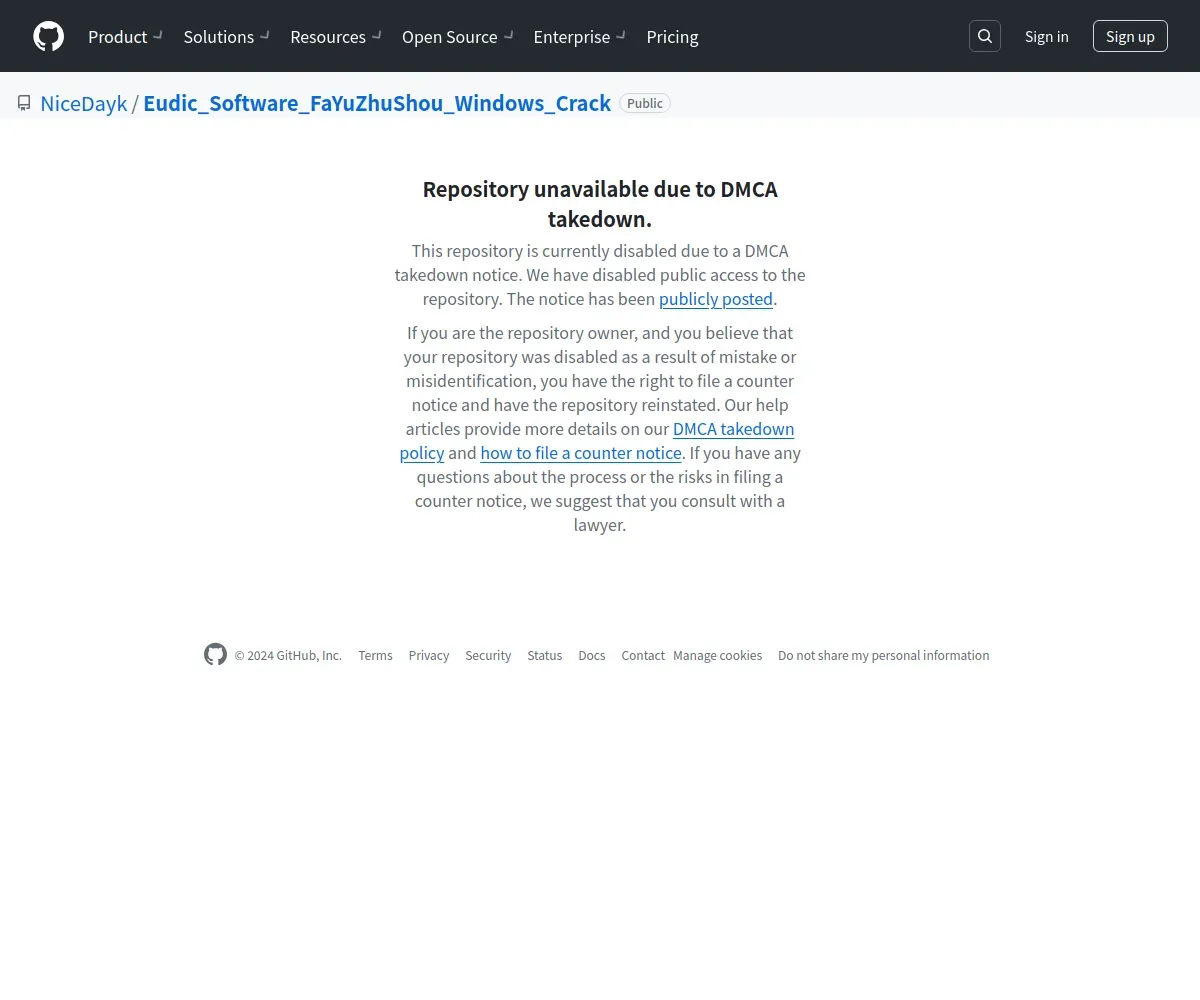Click the Sign in link
The image size is (1200, 1000).
[1046, 36]
